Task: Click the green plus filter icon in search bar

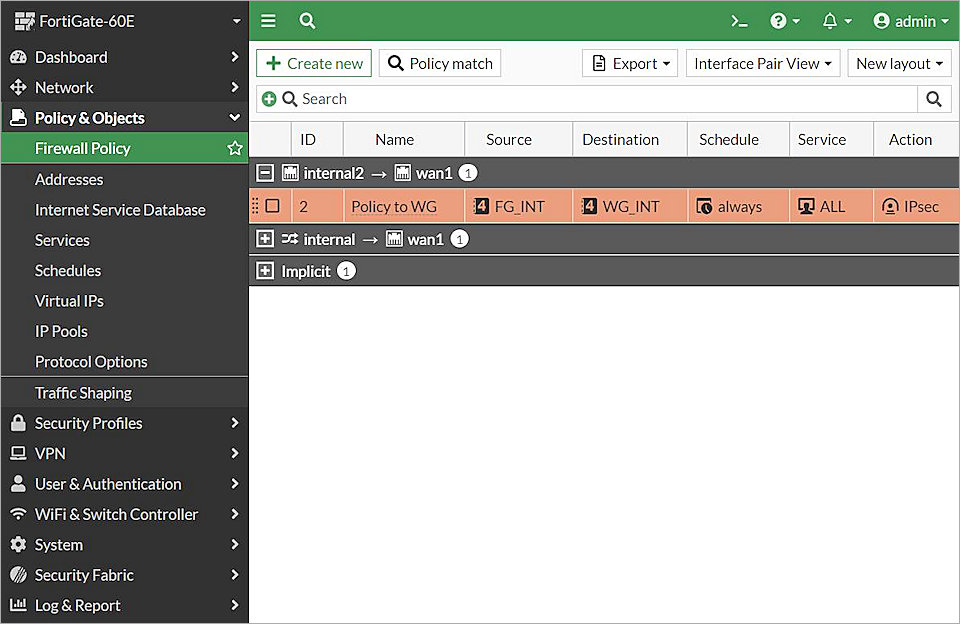Action: click(269, 99)
